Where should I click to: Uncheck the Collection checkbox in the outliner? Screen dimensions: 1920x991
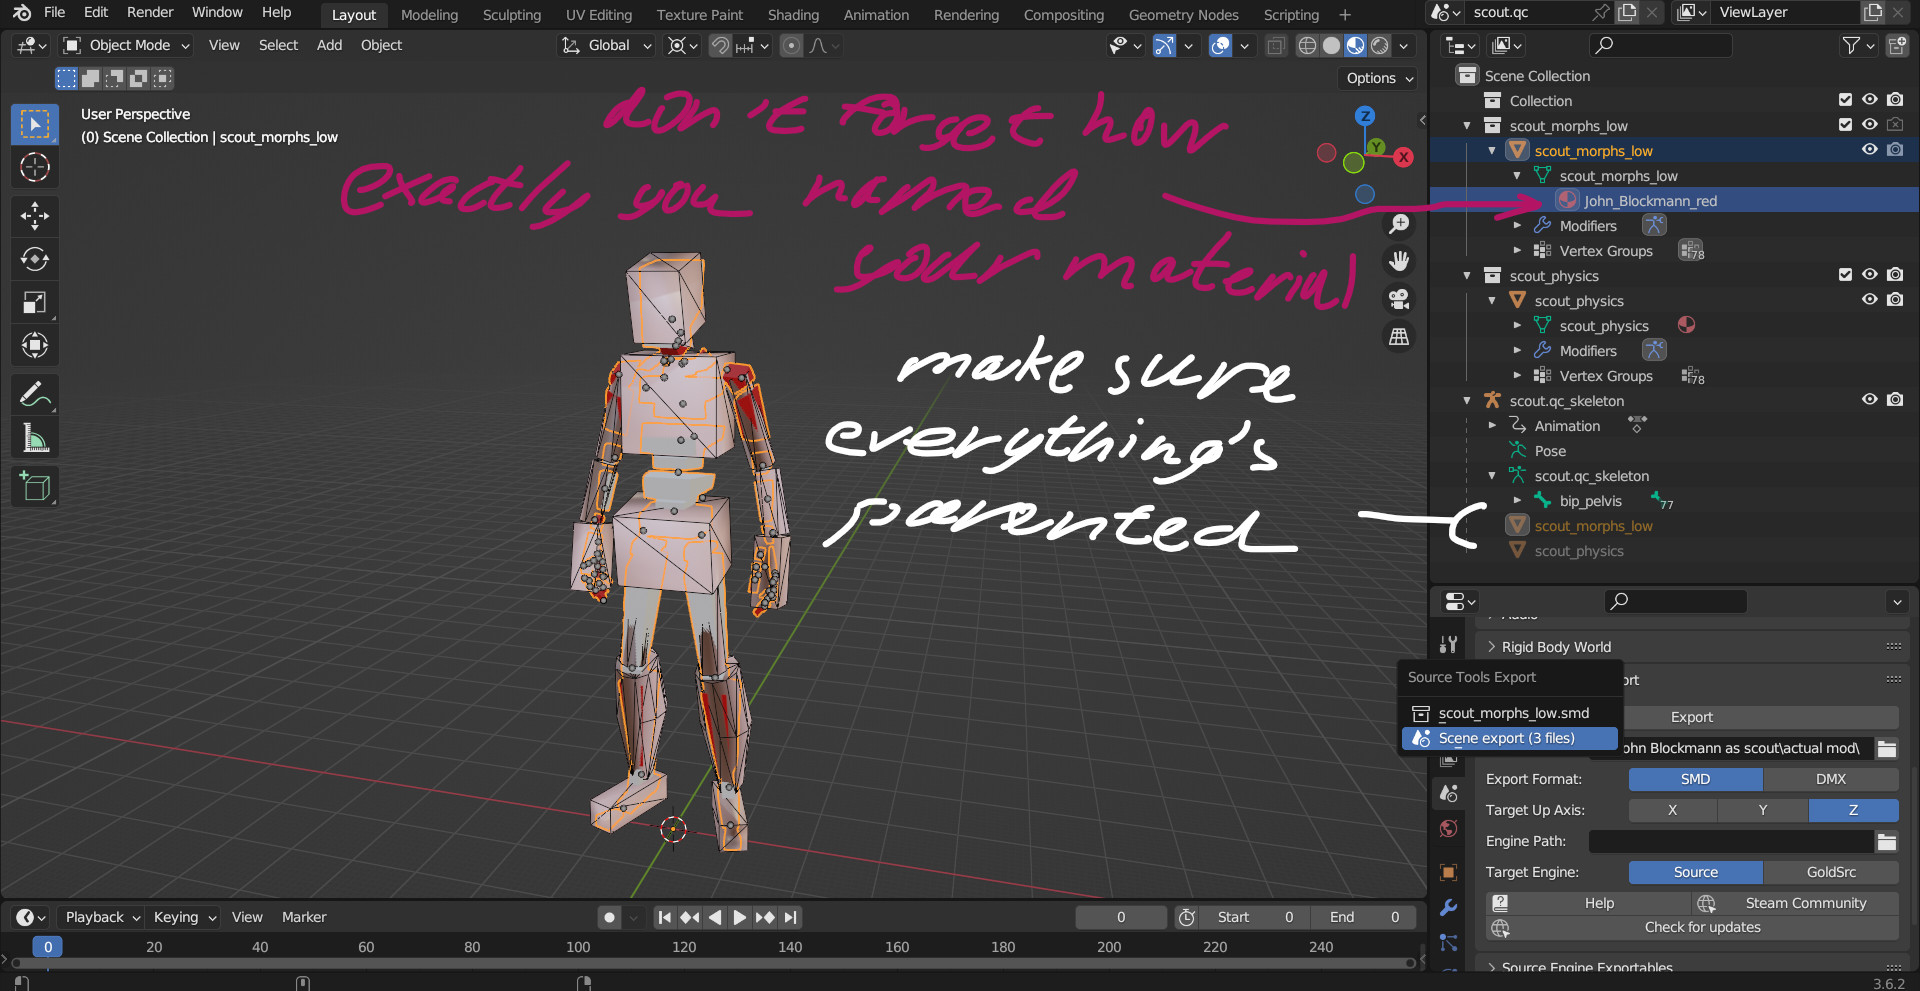coord(1843,100)
